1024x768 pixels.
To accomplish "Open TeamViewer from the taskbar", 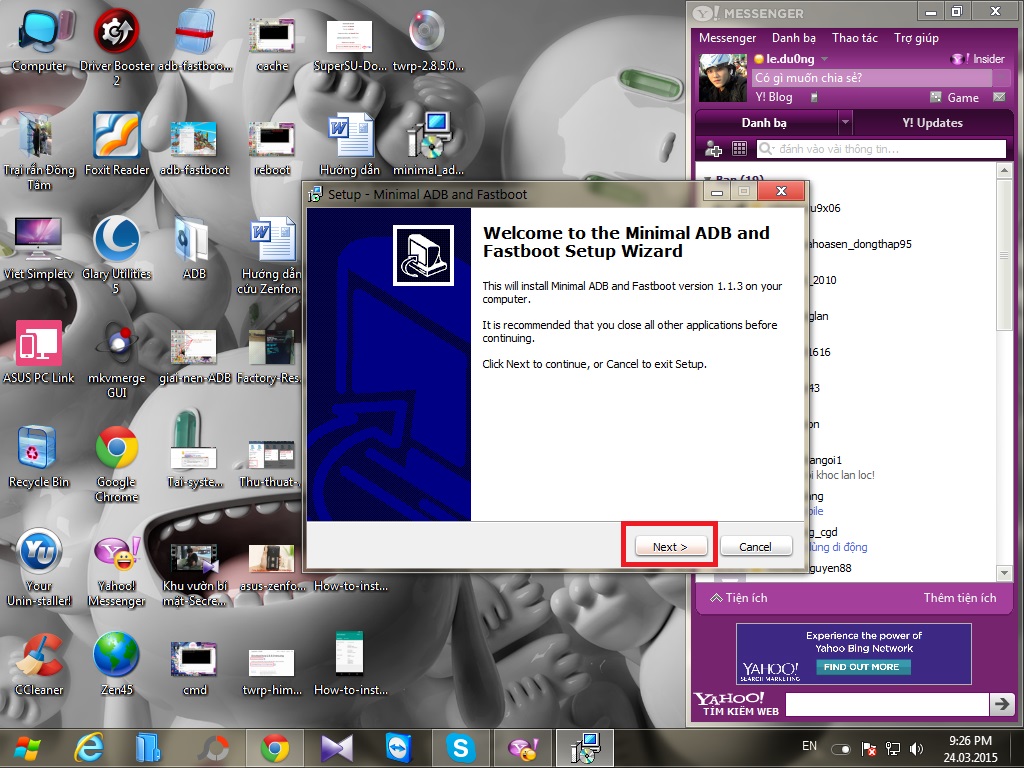I will [398, 748].
